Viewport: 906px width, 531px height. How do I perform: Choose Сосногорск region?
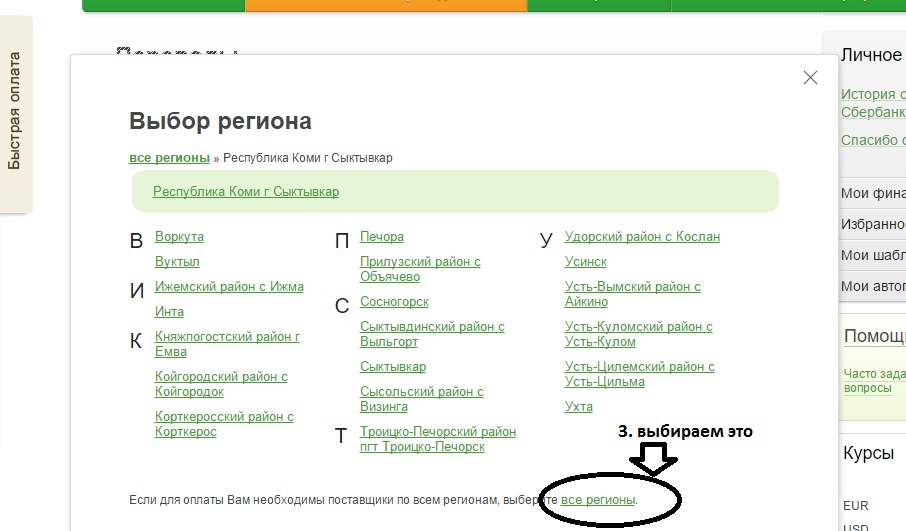(394, 301)
